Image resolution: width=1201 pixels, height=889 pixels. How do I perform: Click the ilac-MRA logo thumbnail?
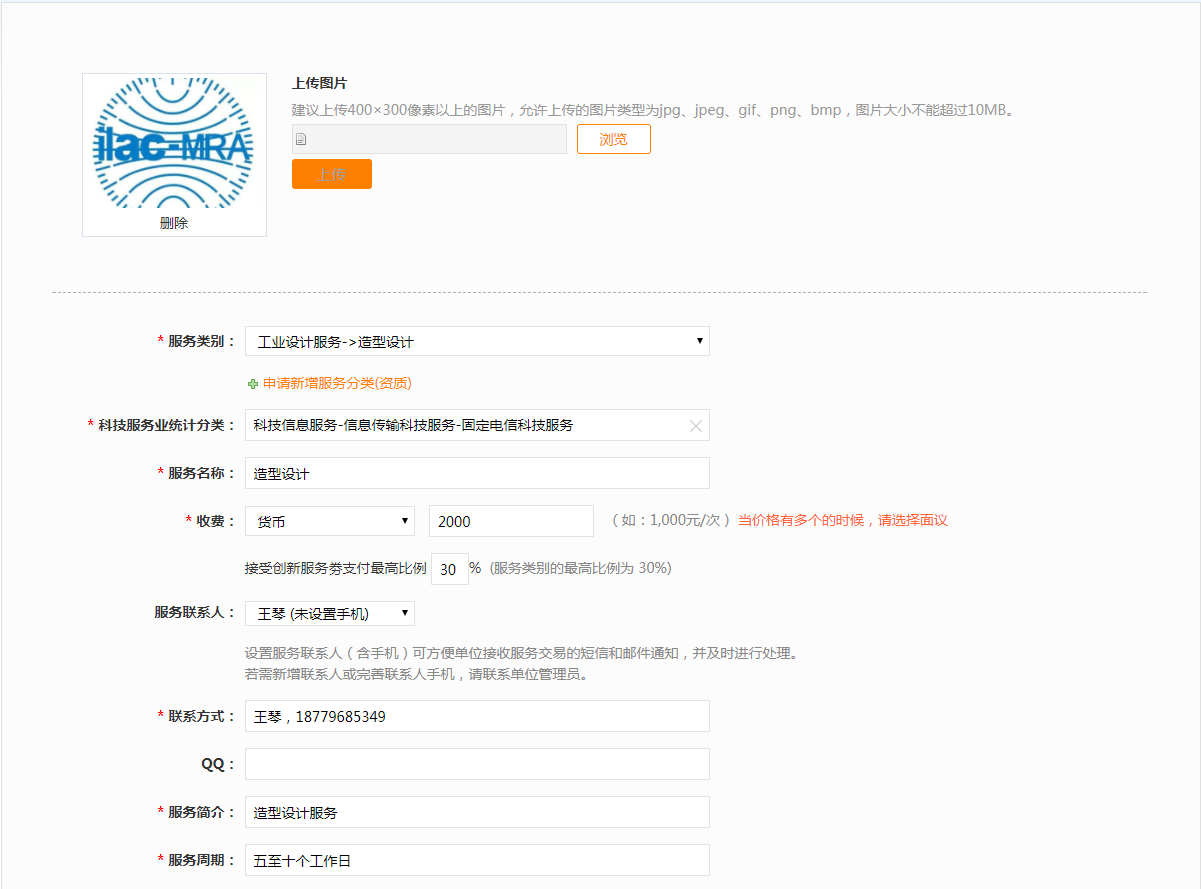click(x=174, y=143)
